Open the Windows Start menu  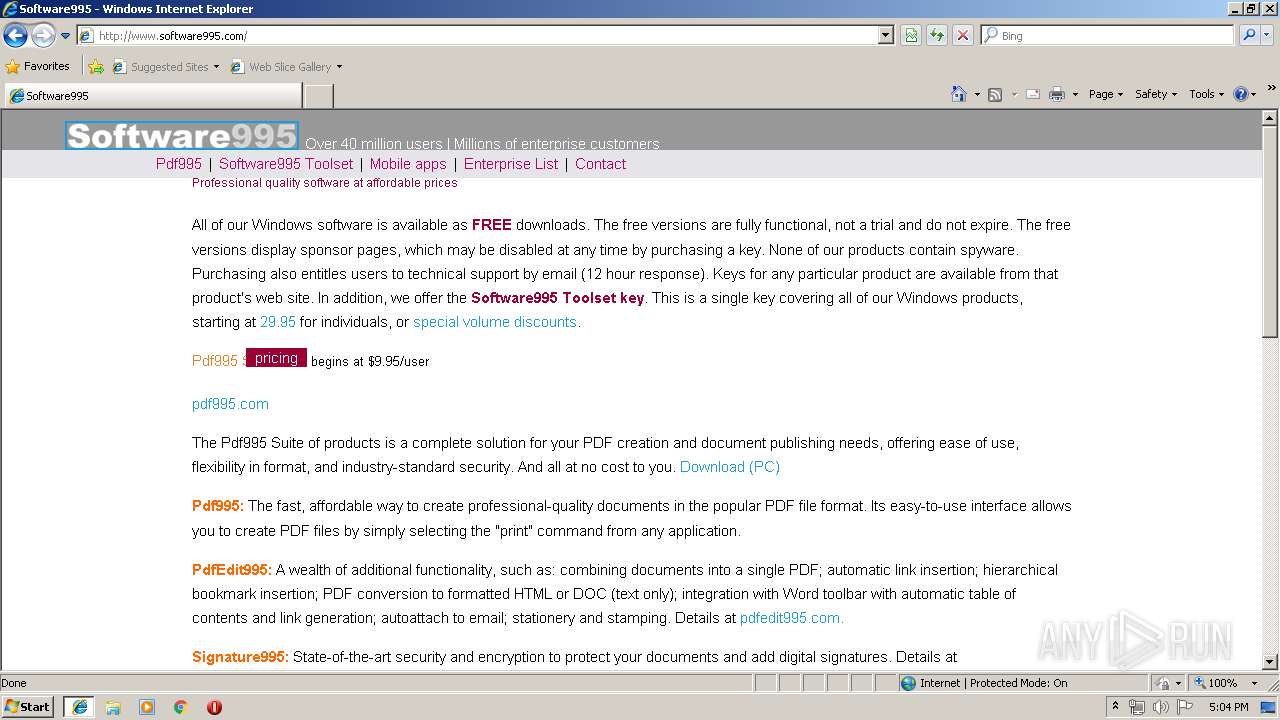click(28, 706)
